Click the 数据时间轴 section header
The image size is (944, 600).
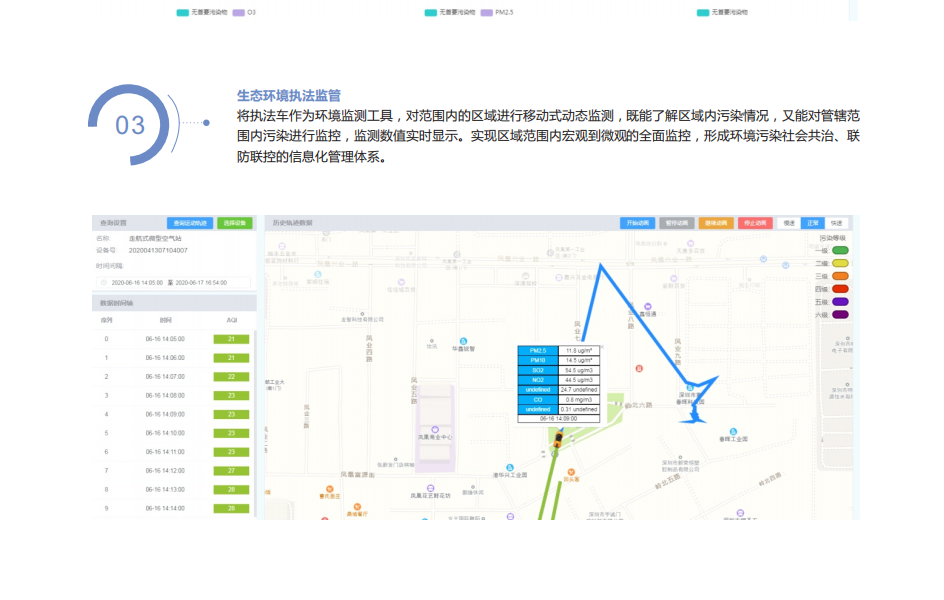(x=116, y=303)
